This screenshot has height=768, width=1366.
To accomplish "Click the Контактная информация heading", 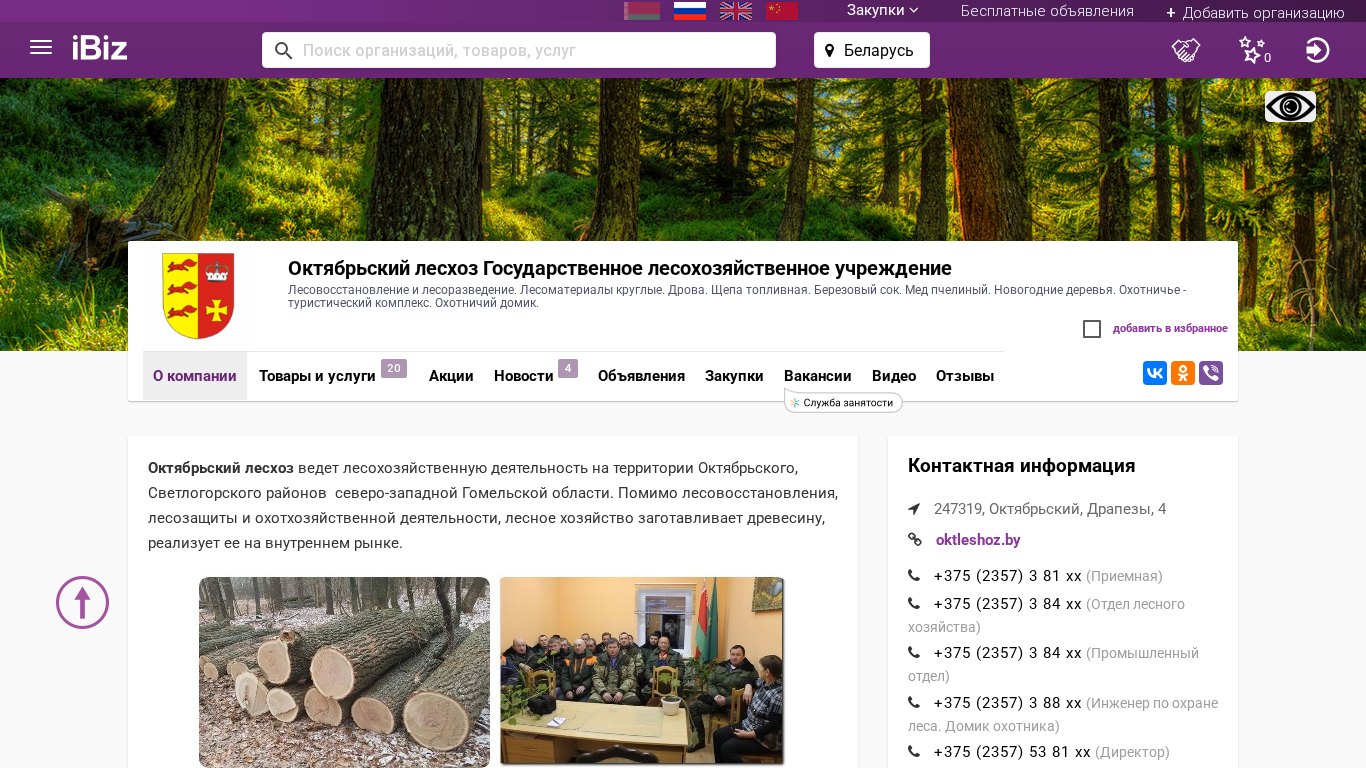I will (x=1021, y=465).
